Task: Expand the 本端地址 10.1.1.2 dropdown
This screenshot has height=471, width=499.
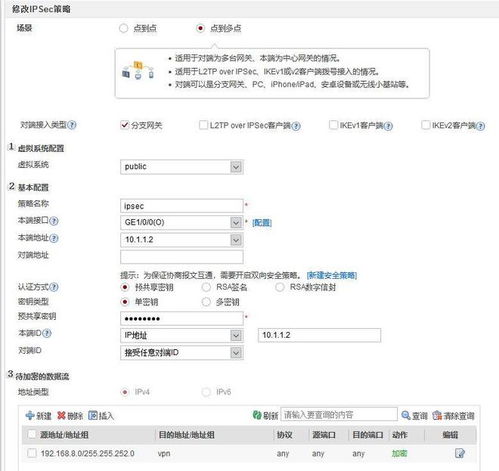Action: [236, 240]
